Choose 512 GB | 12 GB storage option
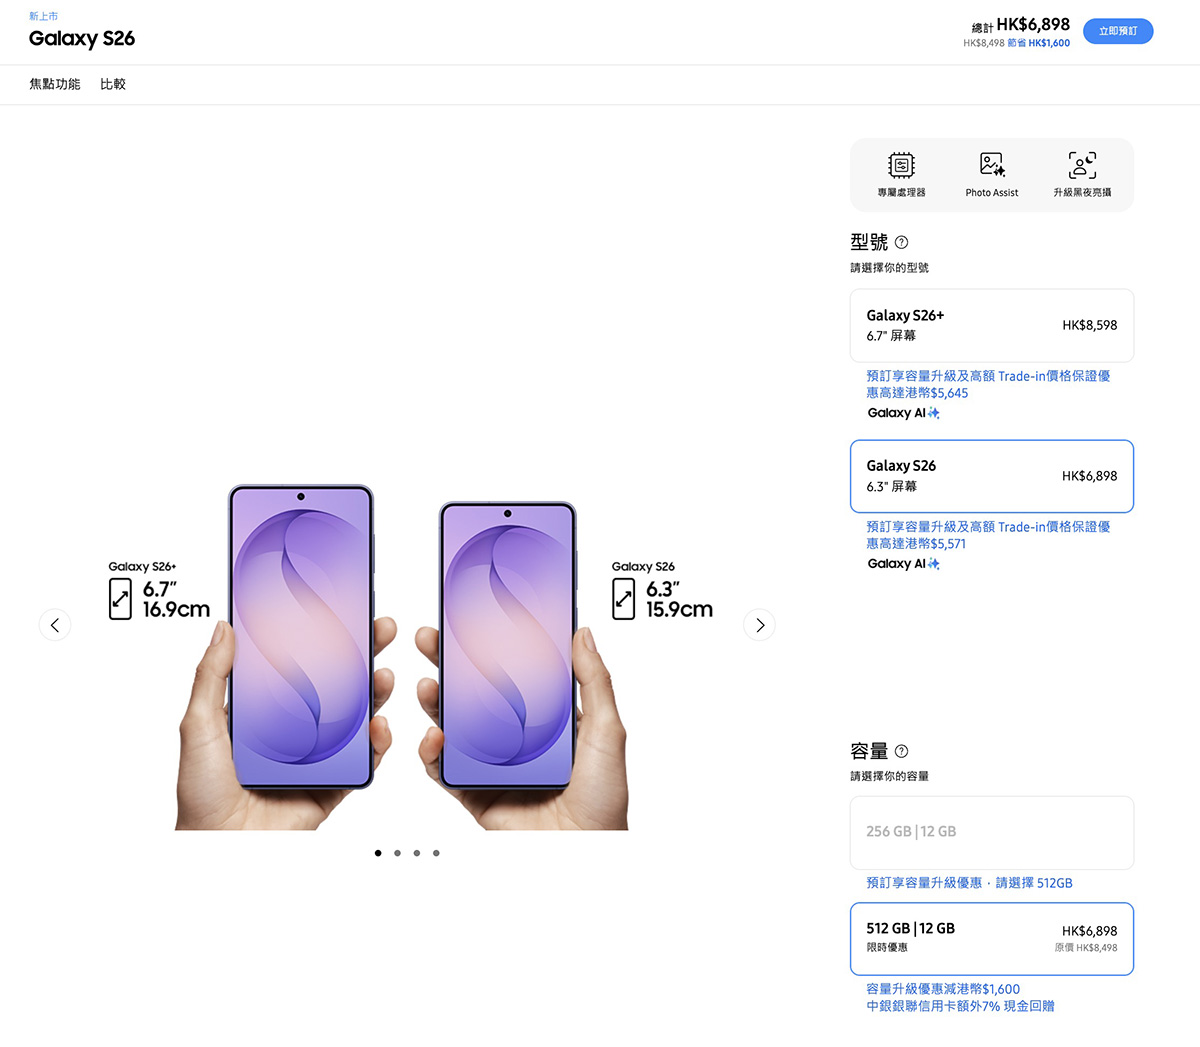This screenshot has width=1200, height=1047. click(992, 938)
